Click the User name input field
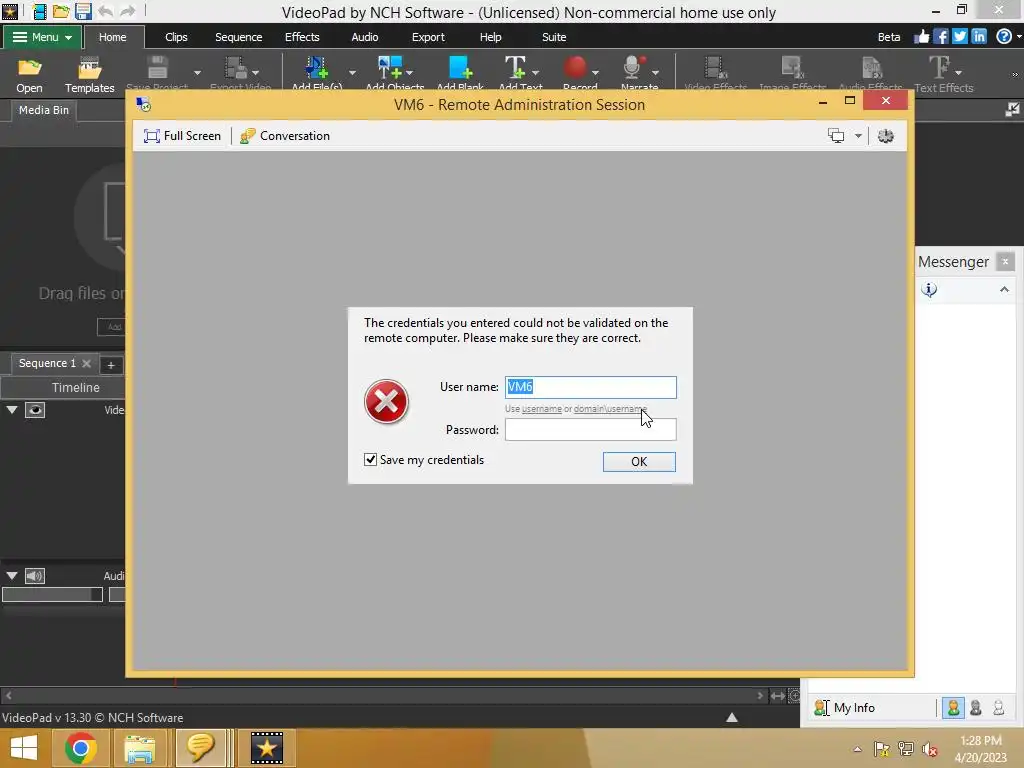 point(590,387)
